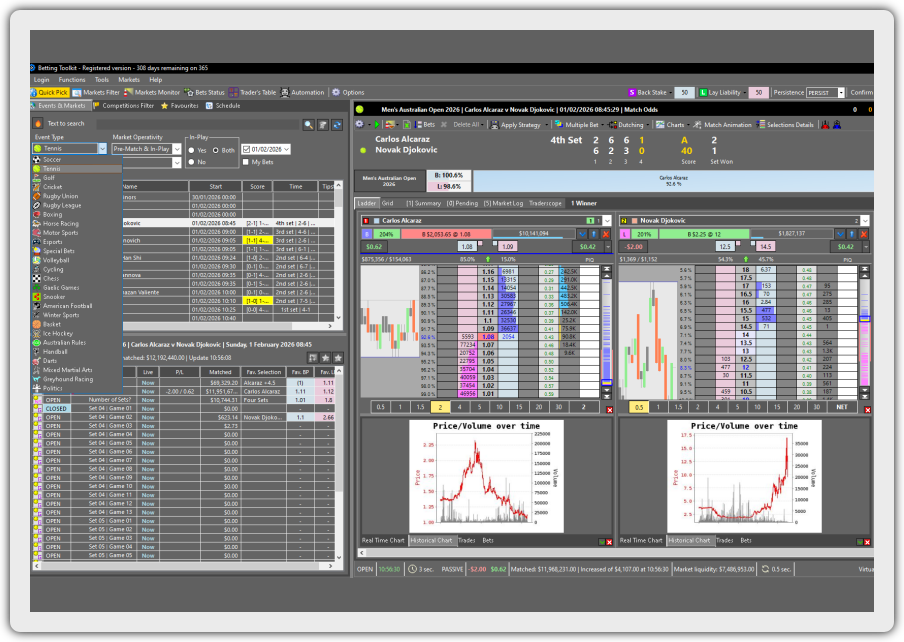Select stake 0.5 on Djokovic ladder stake row

(639, 407)
